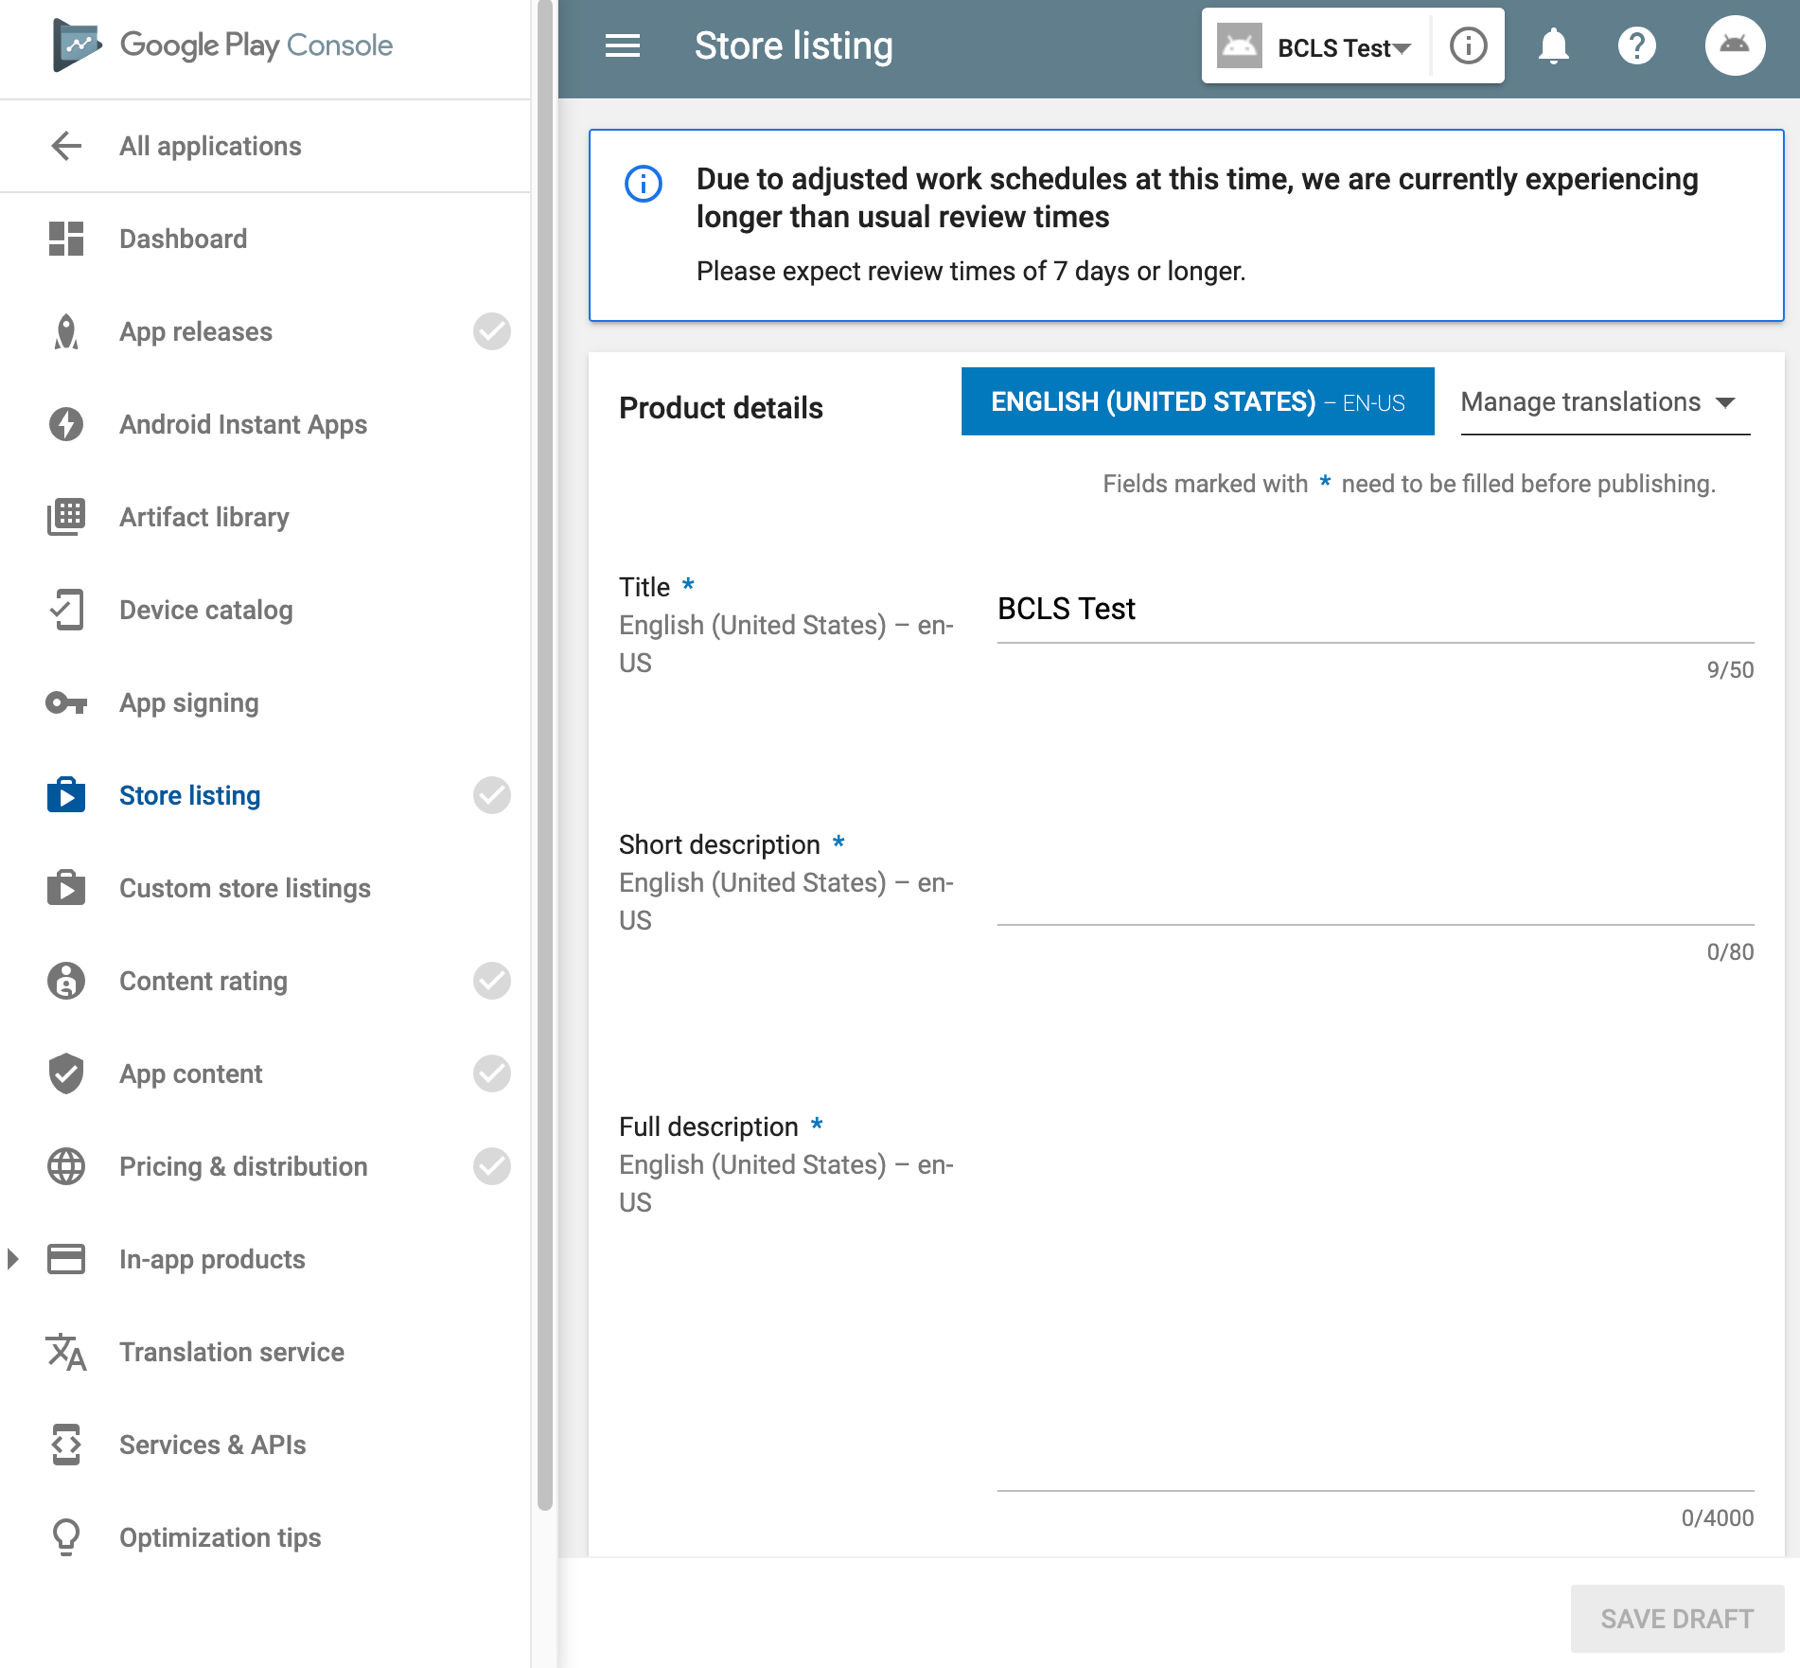Click the sidebar vertical scrollbar

(x=545, y=755)
